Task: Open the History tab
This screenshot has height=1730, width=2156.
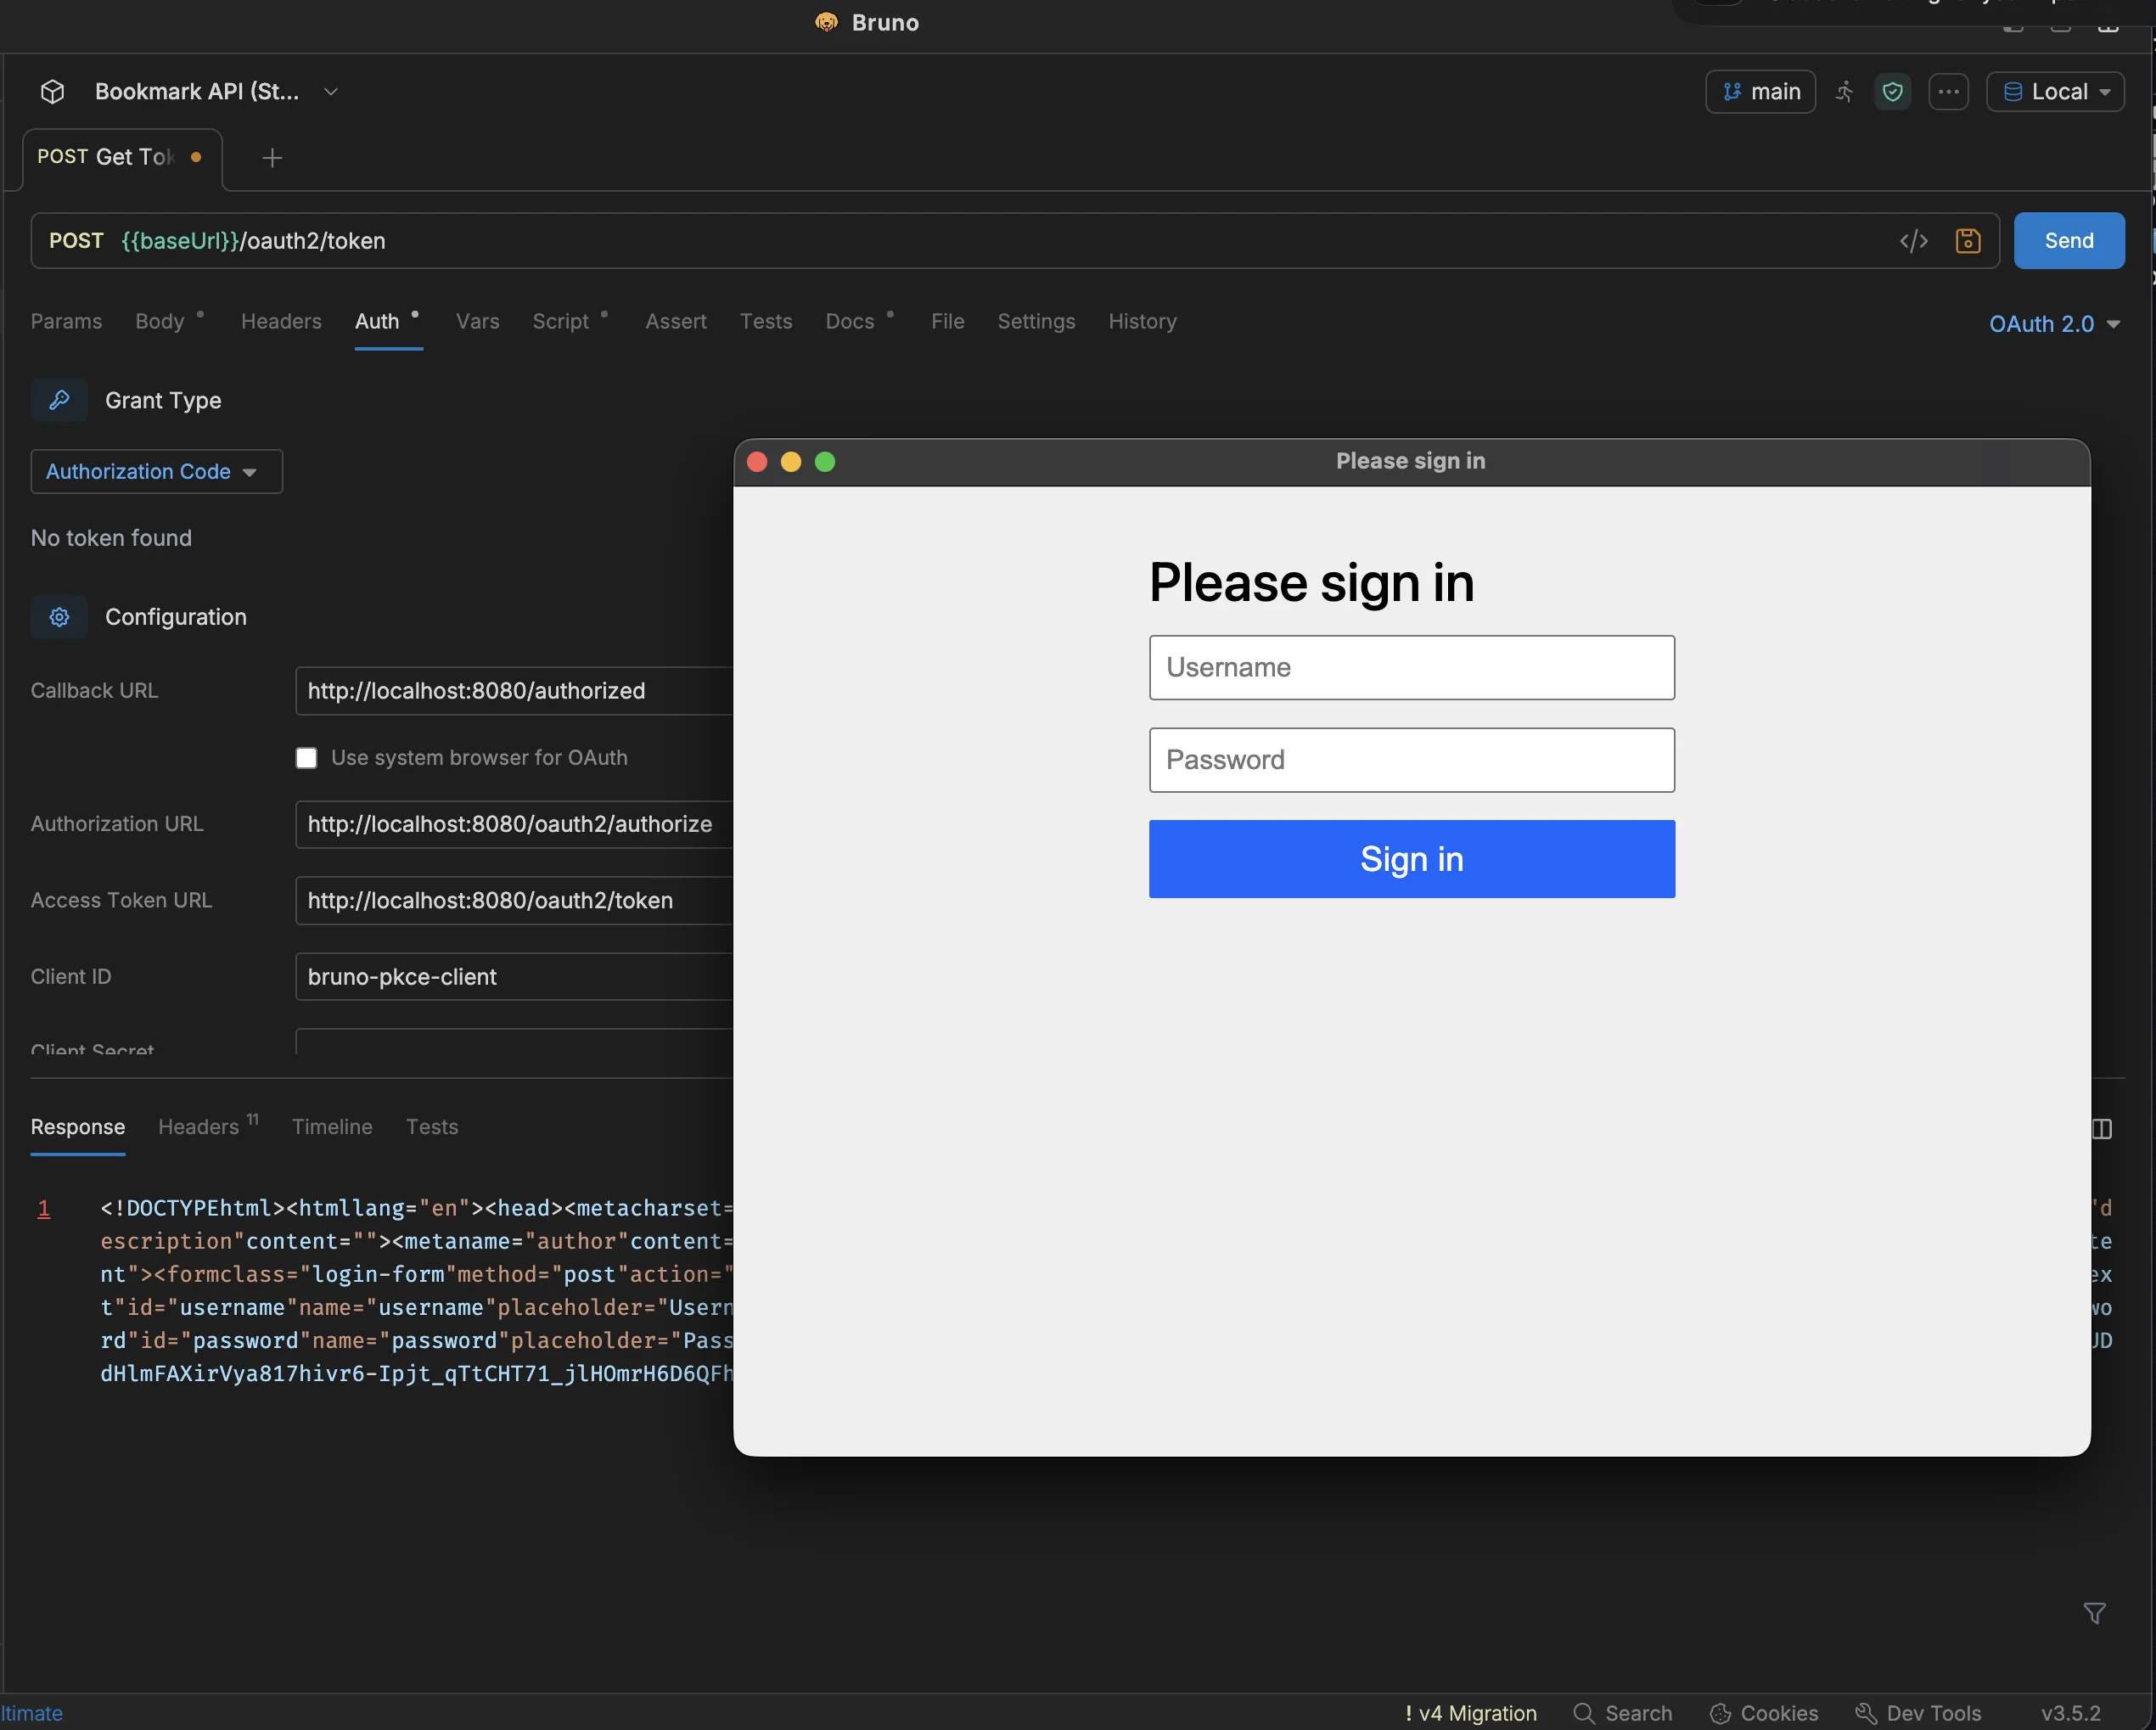Action: coord(1142,321)
